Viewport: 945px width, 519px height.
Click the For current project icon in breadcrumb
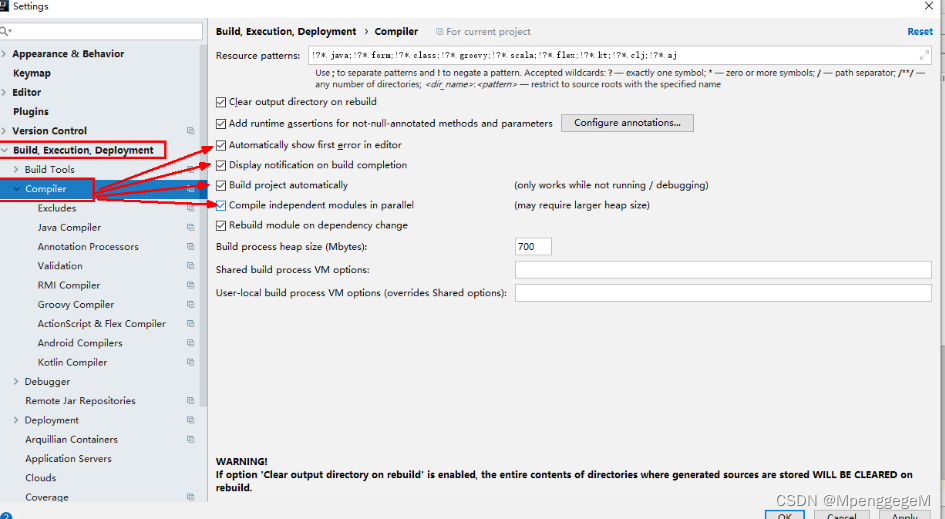pos(439,31)
